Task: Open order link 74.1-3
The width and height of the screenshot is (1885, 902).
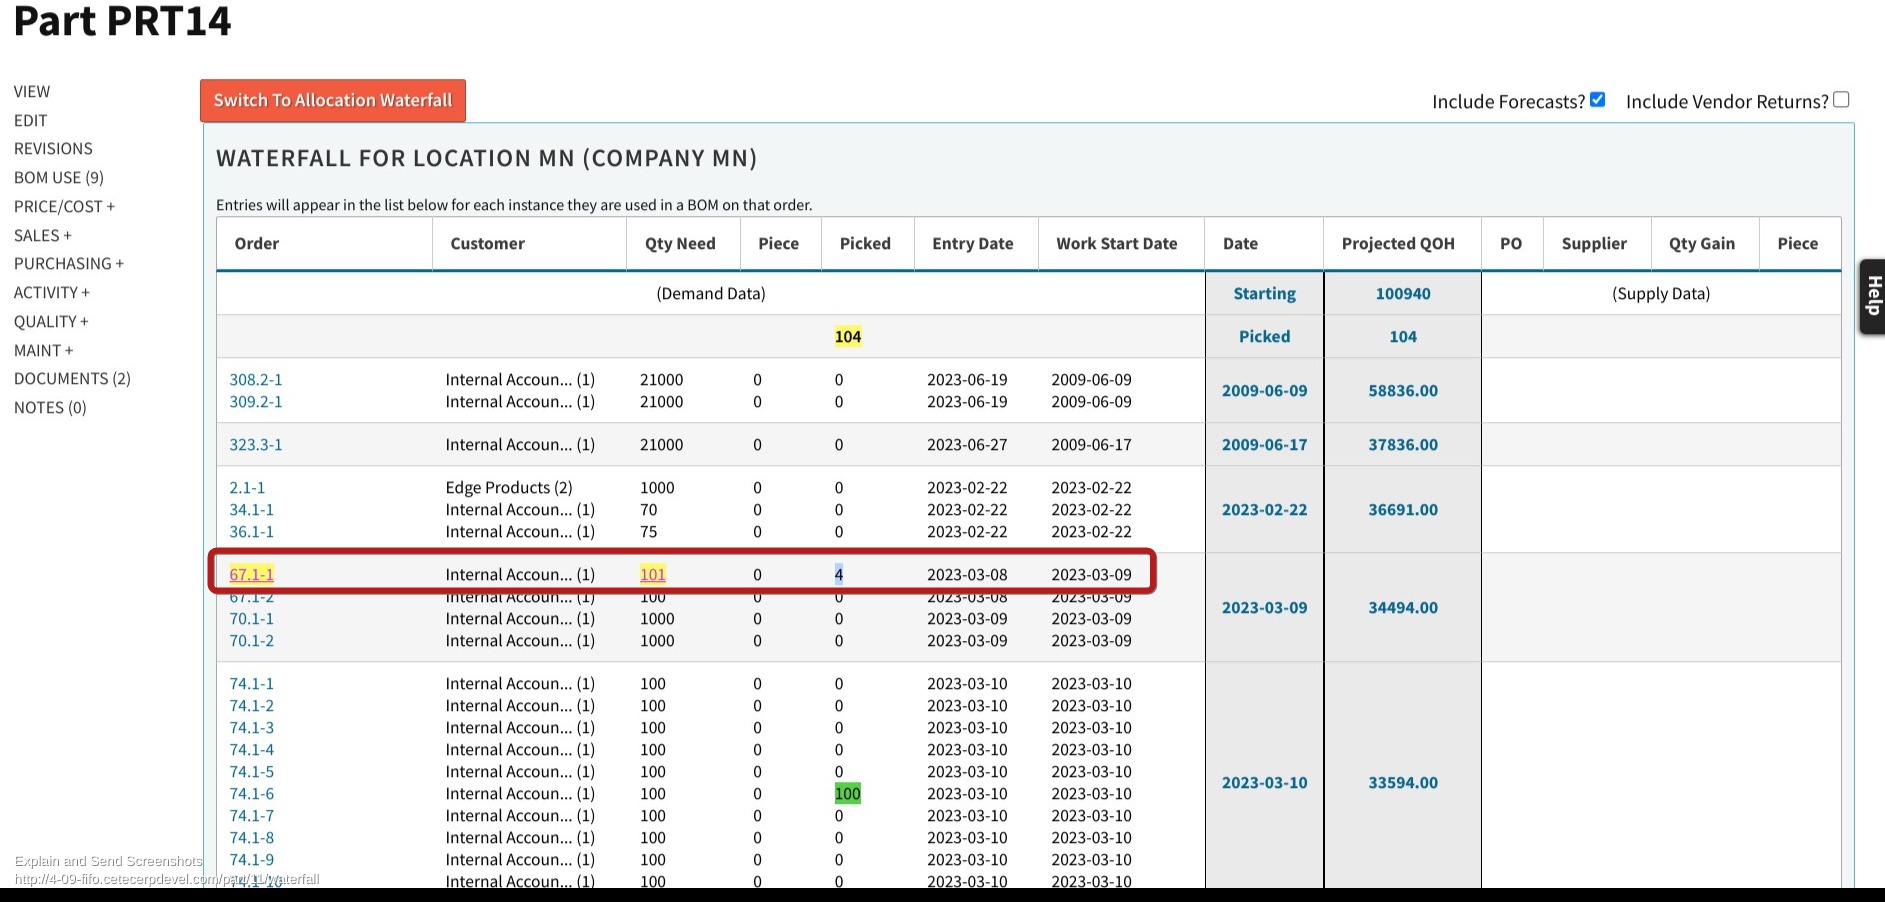Action: coord(251,728)
